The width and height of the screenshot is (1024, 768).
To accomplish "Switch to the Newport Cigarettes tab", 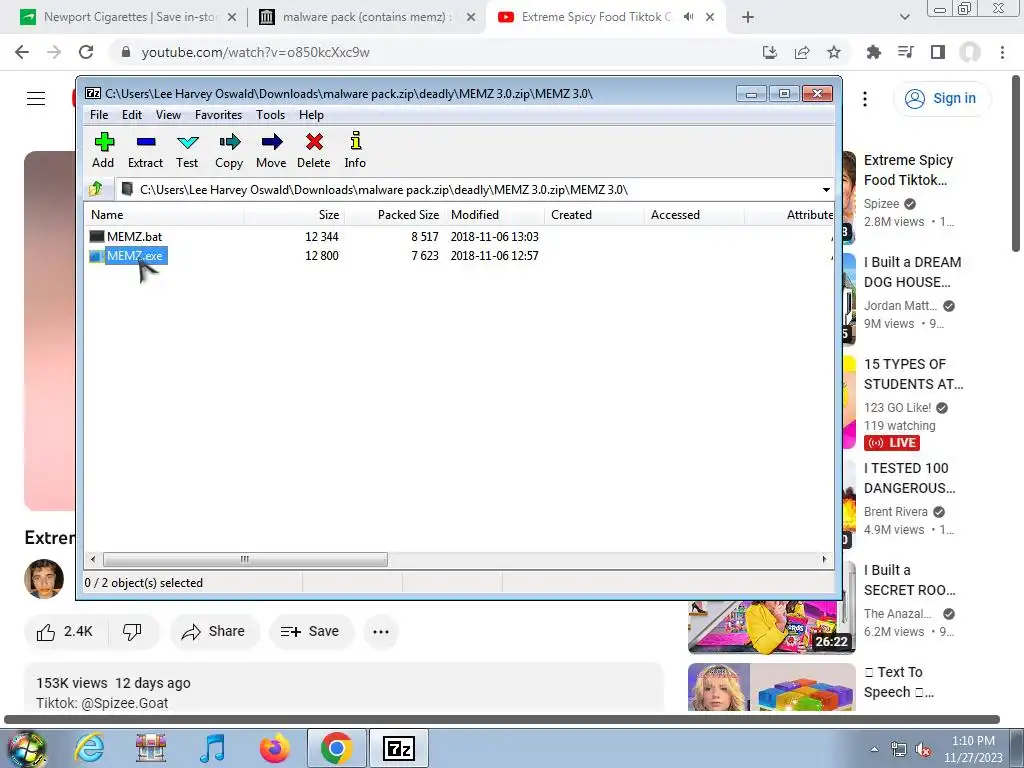I will click(x=129, y=17).
